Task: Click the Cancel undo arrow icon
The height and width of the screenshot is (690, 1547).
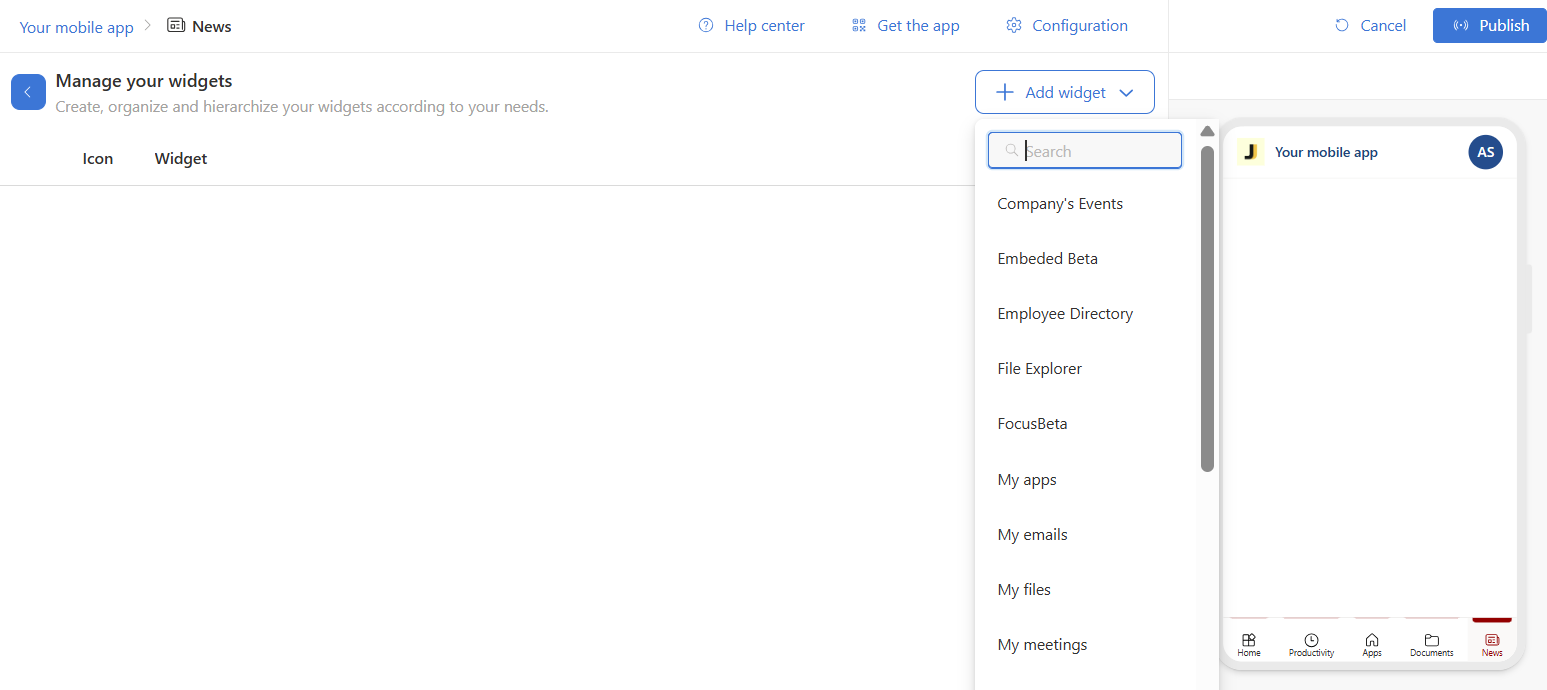Action: pos(1342,26)
